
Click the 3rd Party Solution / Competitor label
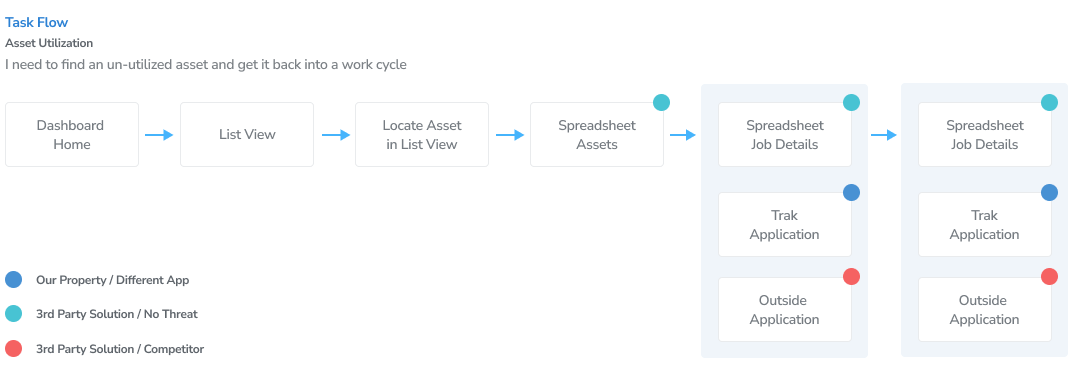120,349
